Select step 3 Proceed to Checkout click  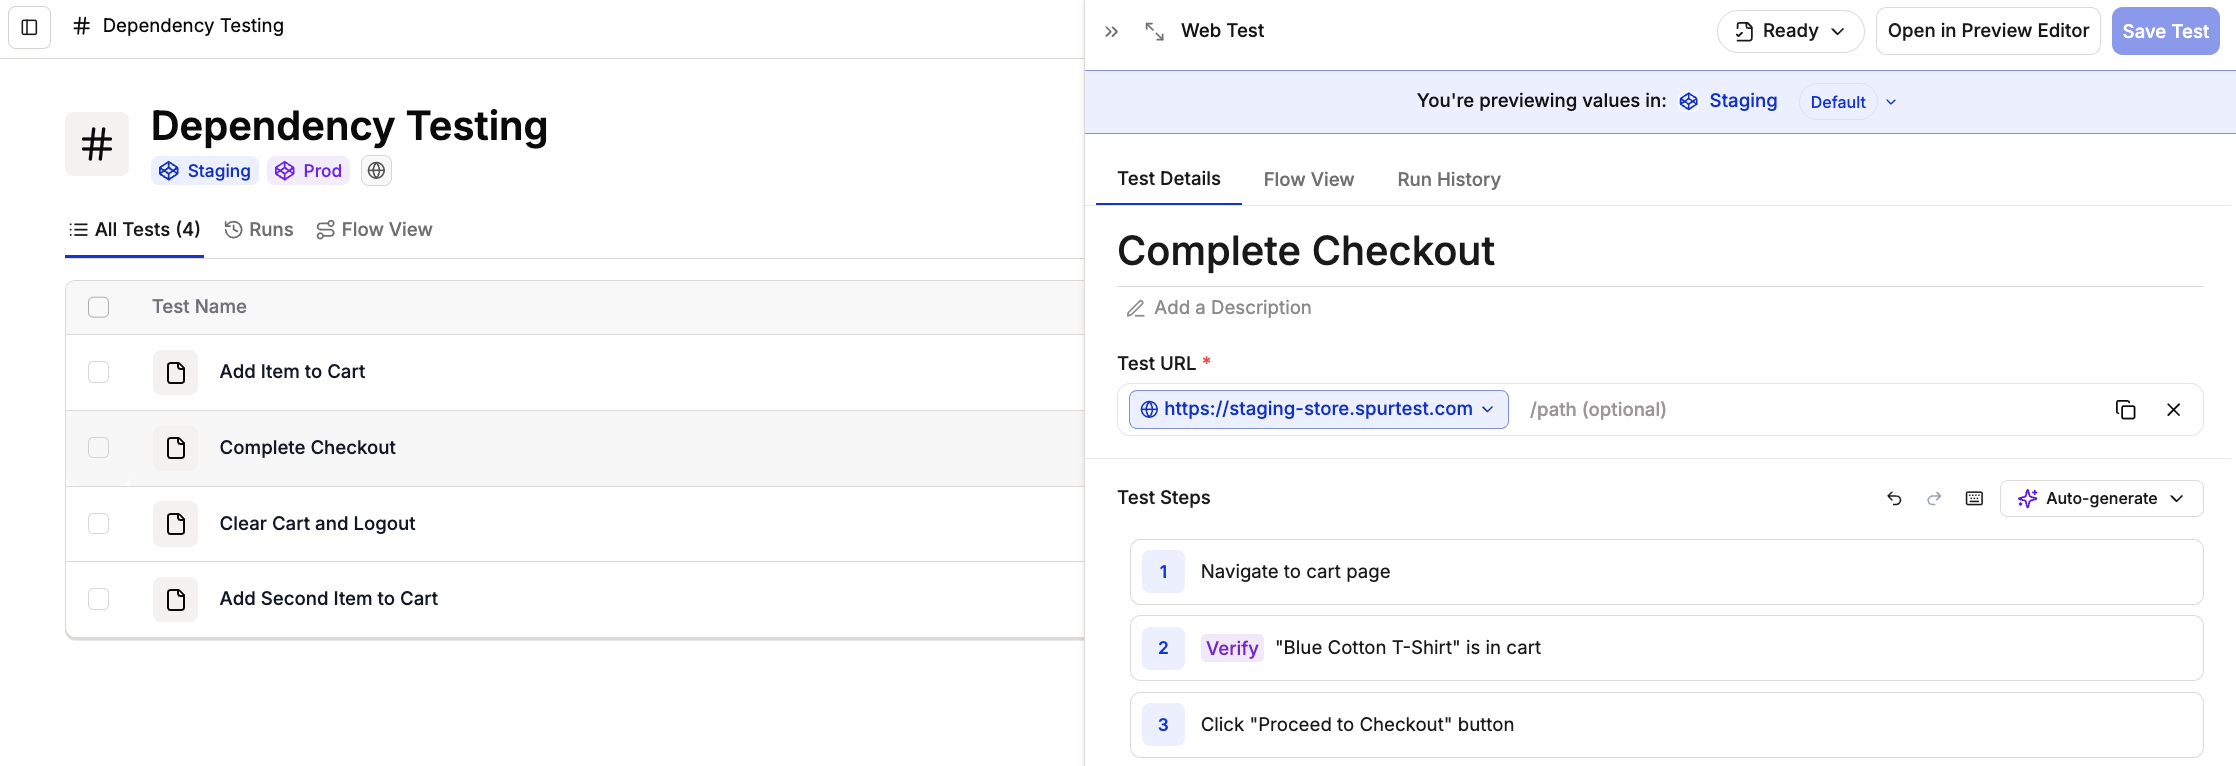1666,725
